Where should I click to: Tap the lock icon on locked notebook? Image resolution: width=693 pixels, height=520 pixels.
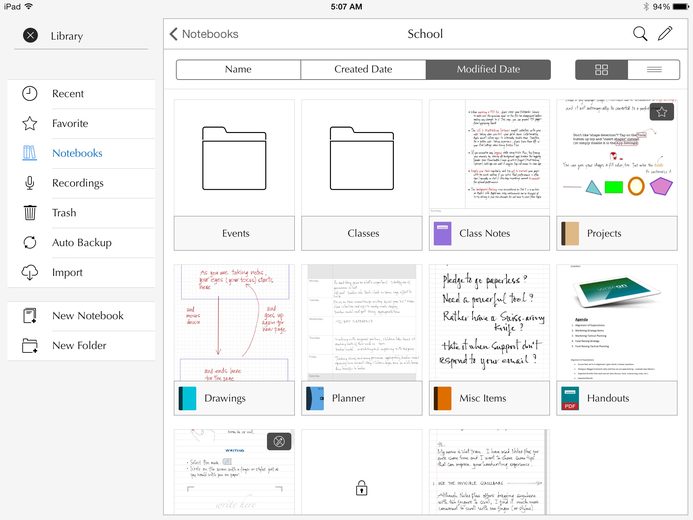pos(362,488)
